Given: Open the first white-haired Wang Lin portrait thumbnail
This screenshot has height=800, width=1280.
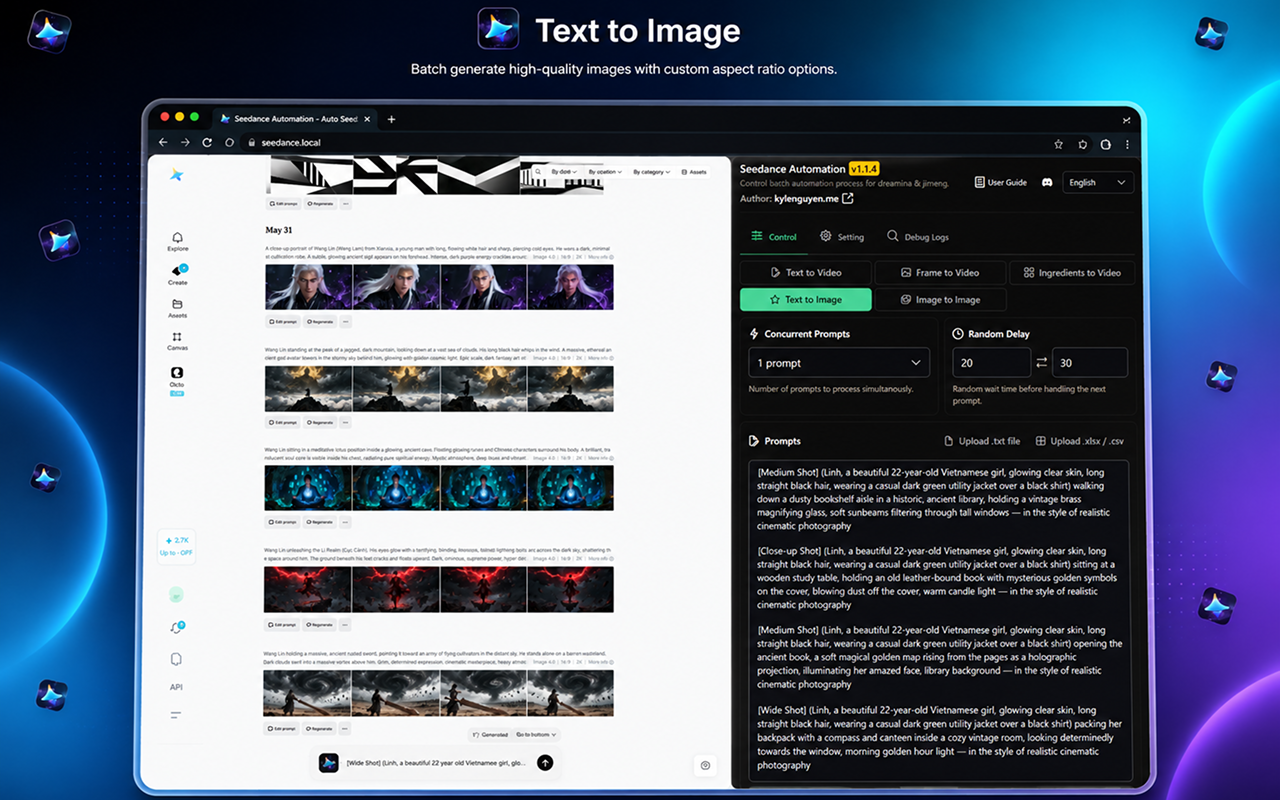Looking at the screenshot, I should coord(308,287).
